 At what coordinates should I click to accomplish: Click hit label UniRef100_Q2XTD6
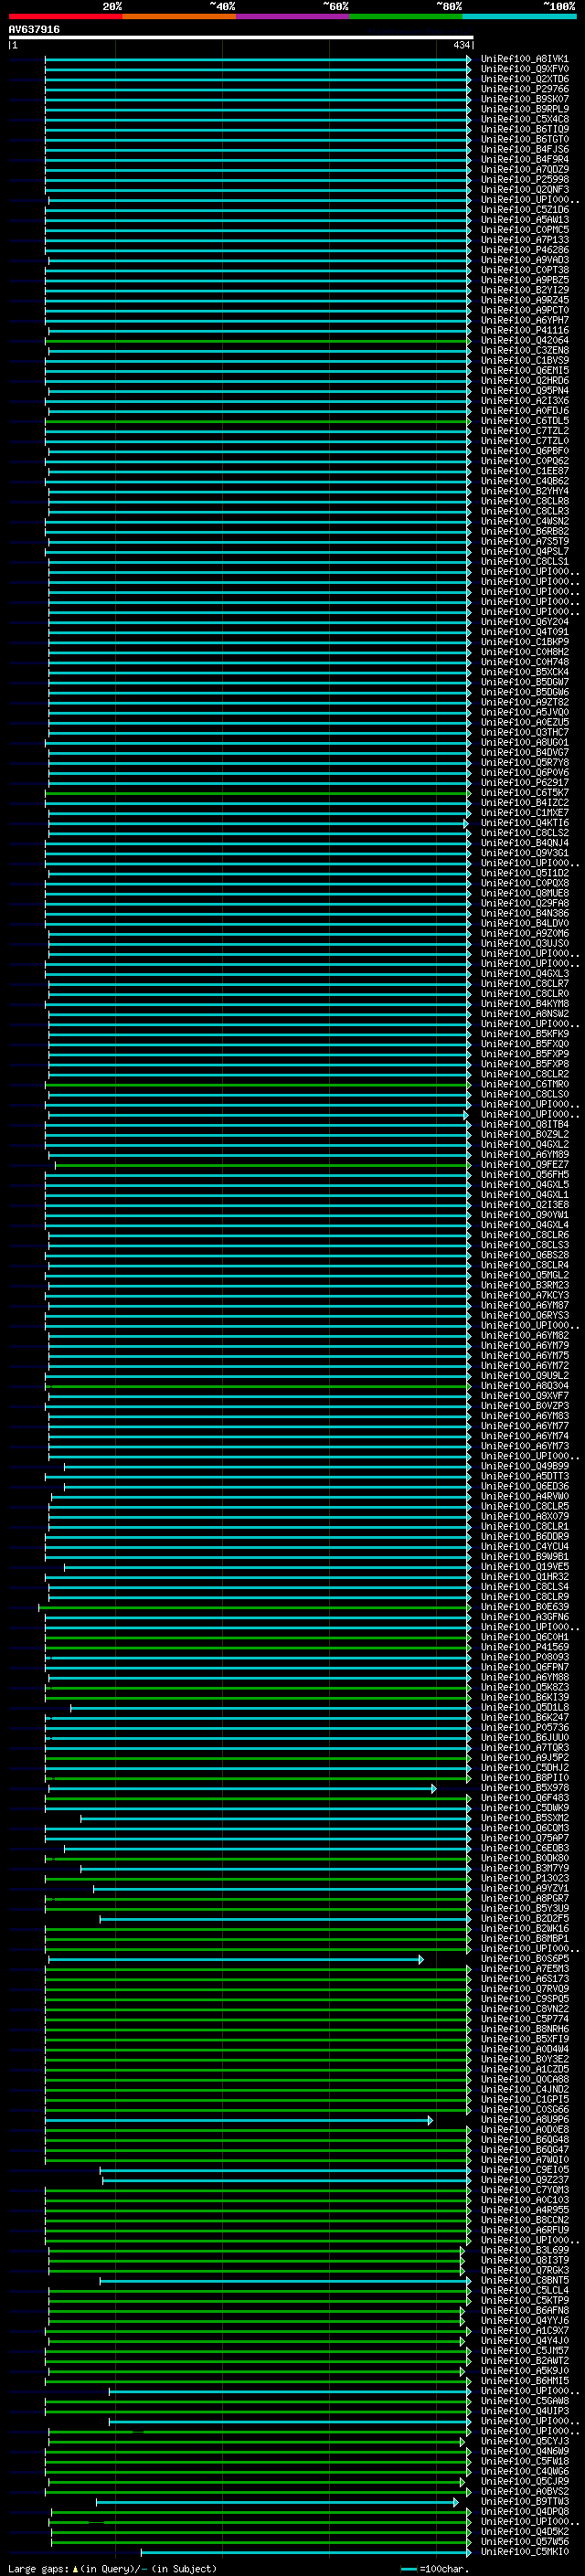coord(524,79)
